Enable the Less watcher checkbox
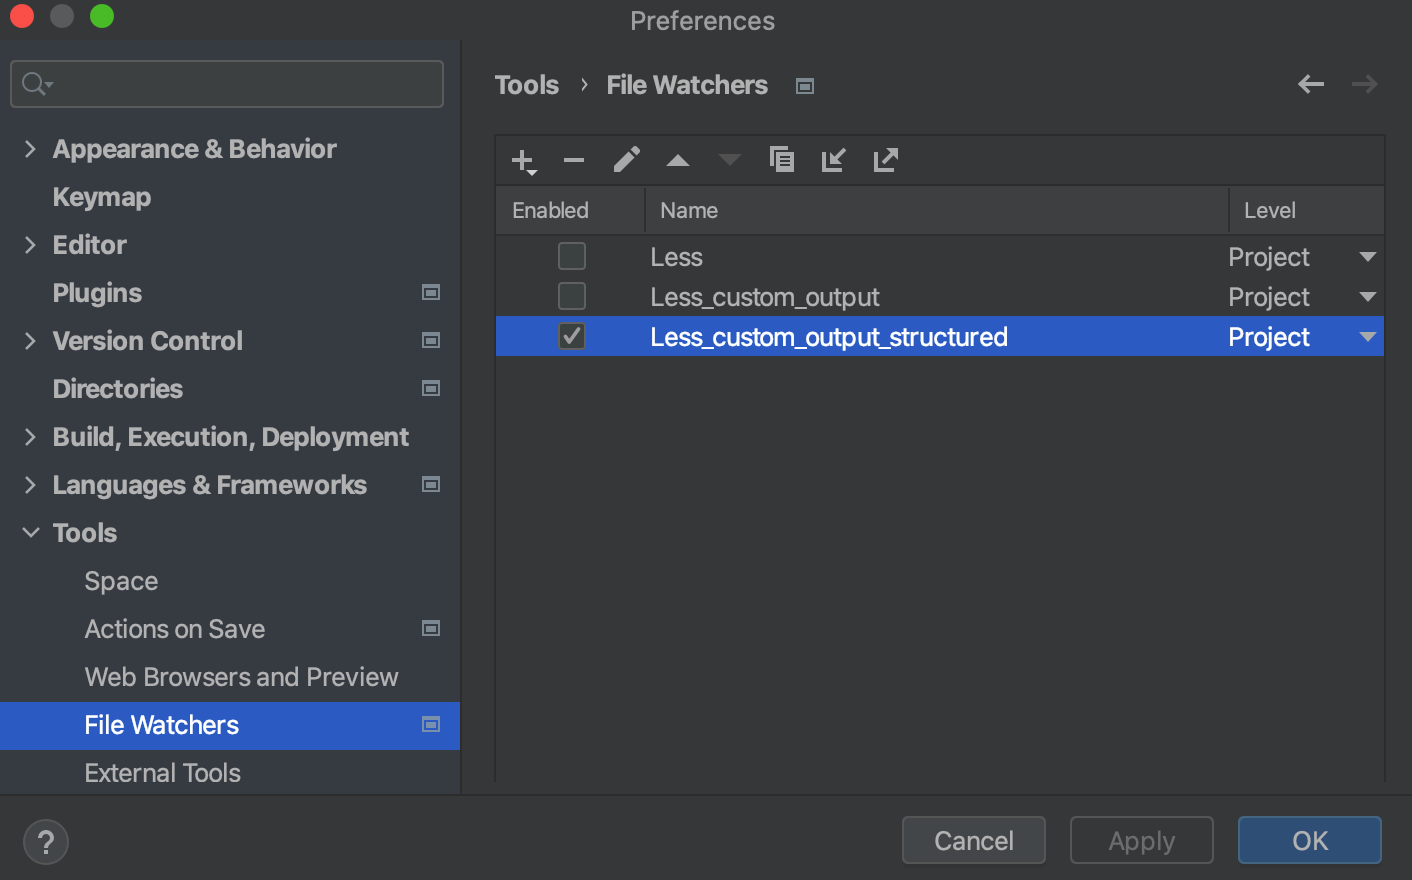Screen dimensions: 1412x880 (571, 256)
